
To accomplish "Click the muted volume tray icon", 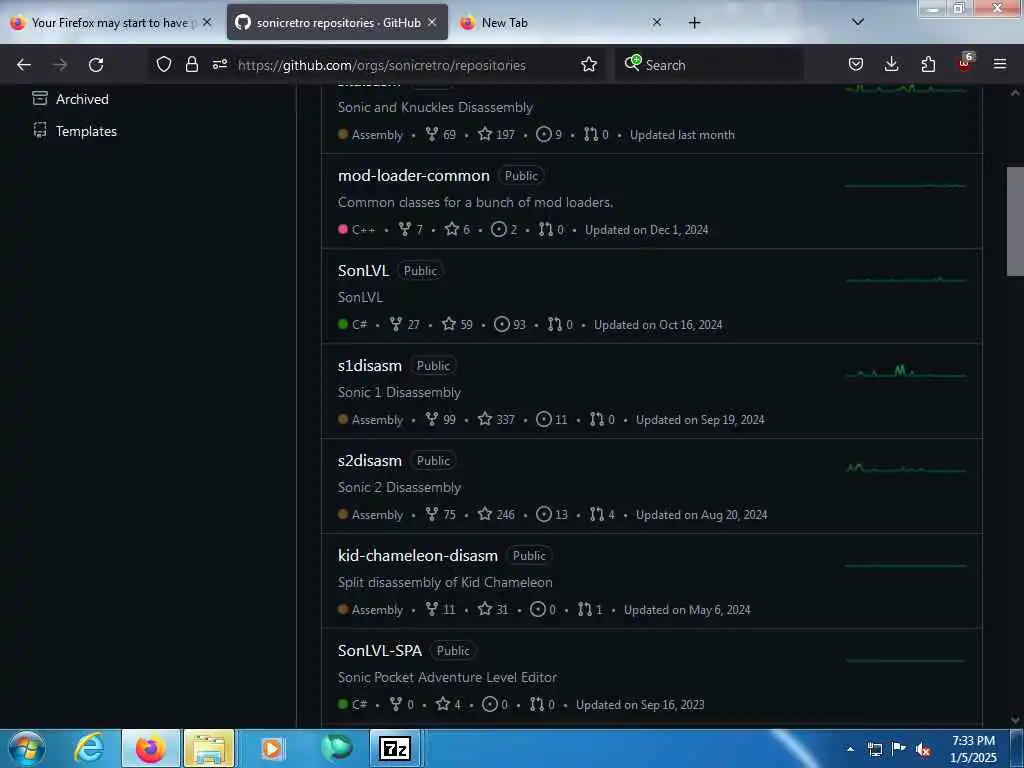I will pyautogui.click(x=923, y=750).
